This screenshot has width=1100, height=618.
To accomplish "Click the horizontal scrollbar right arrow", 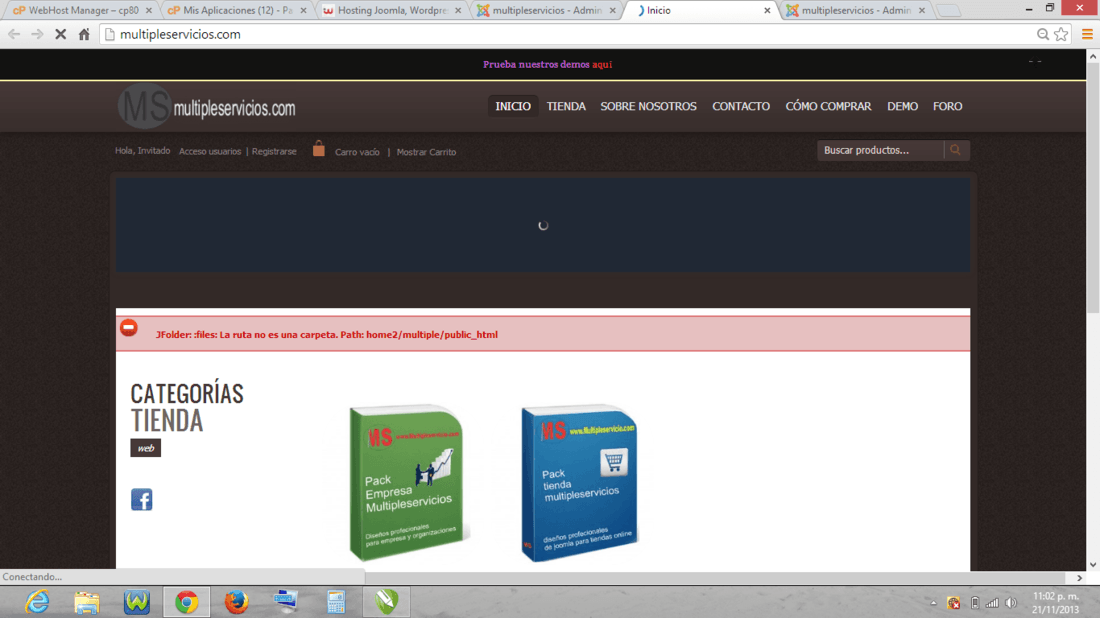I will [x=1080, y=578].
